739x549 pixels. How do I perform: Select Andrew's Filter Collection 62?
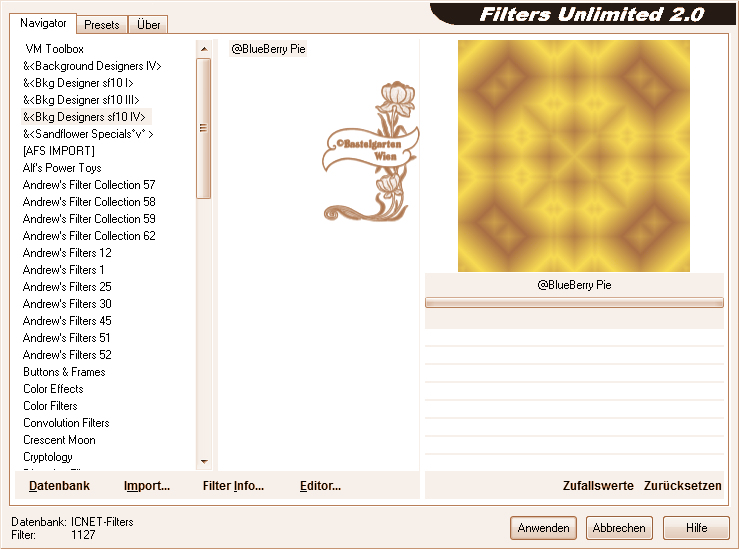pos(89,236)
